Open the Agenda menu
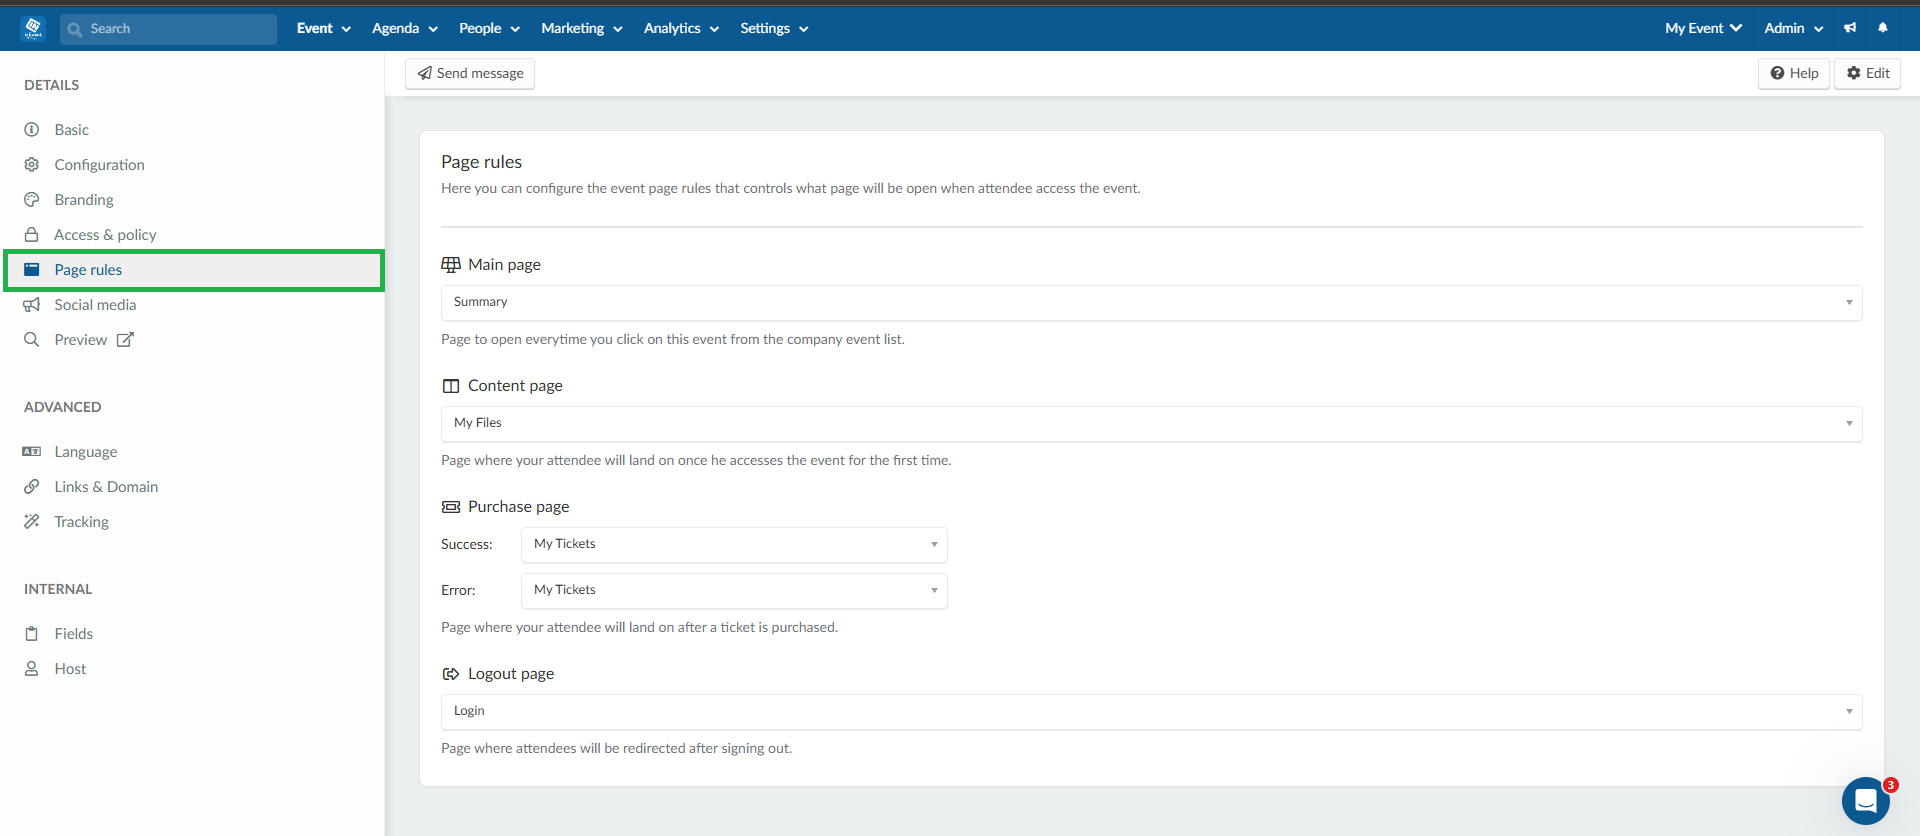The width and height of the screenshot is (1920, 836). [405, 28]
